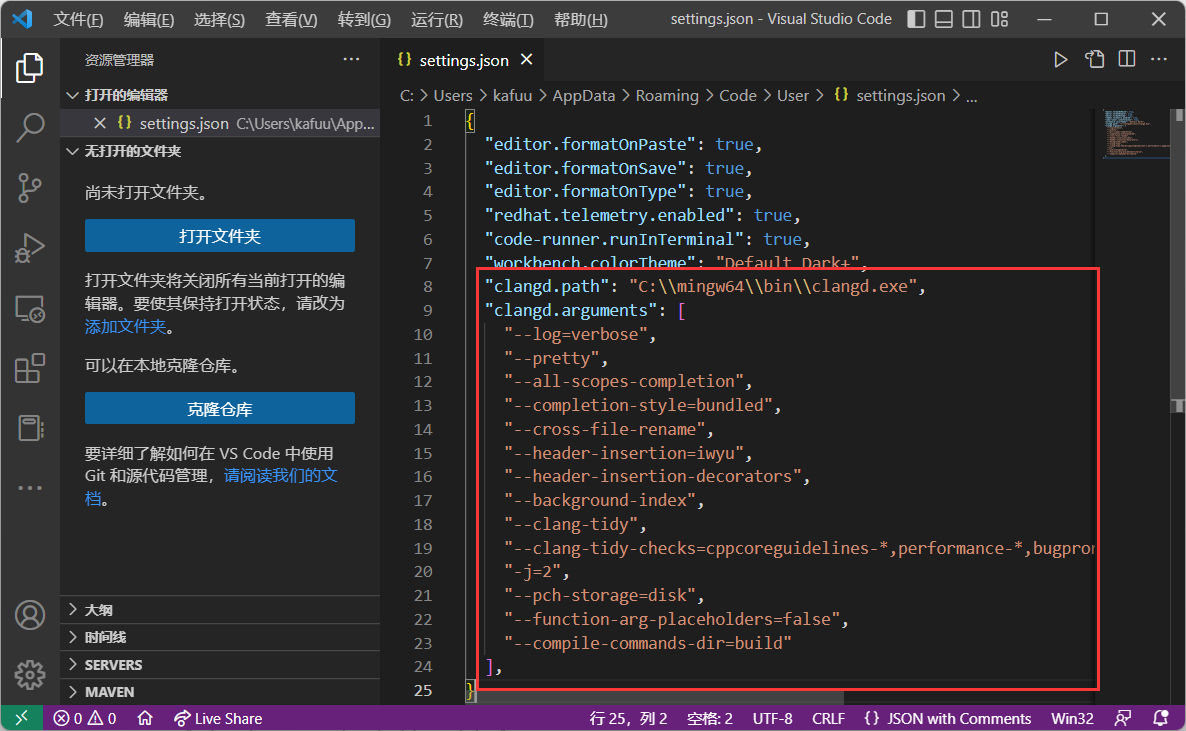The height and width of the screenshot is (731, 1186).
Task: Open the Run and Debug view
Action: 30,248
